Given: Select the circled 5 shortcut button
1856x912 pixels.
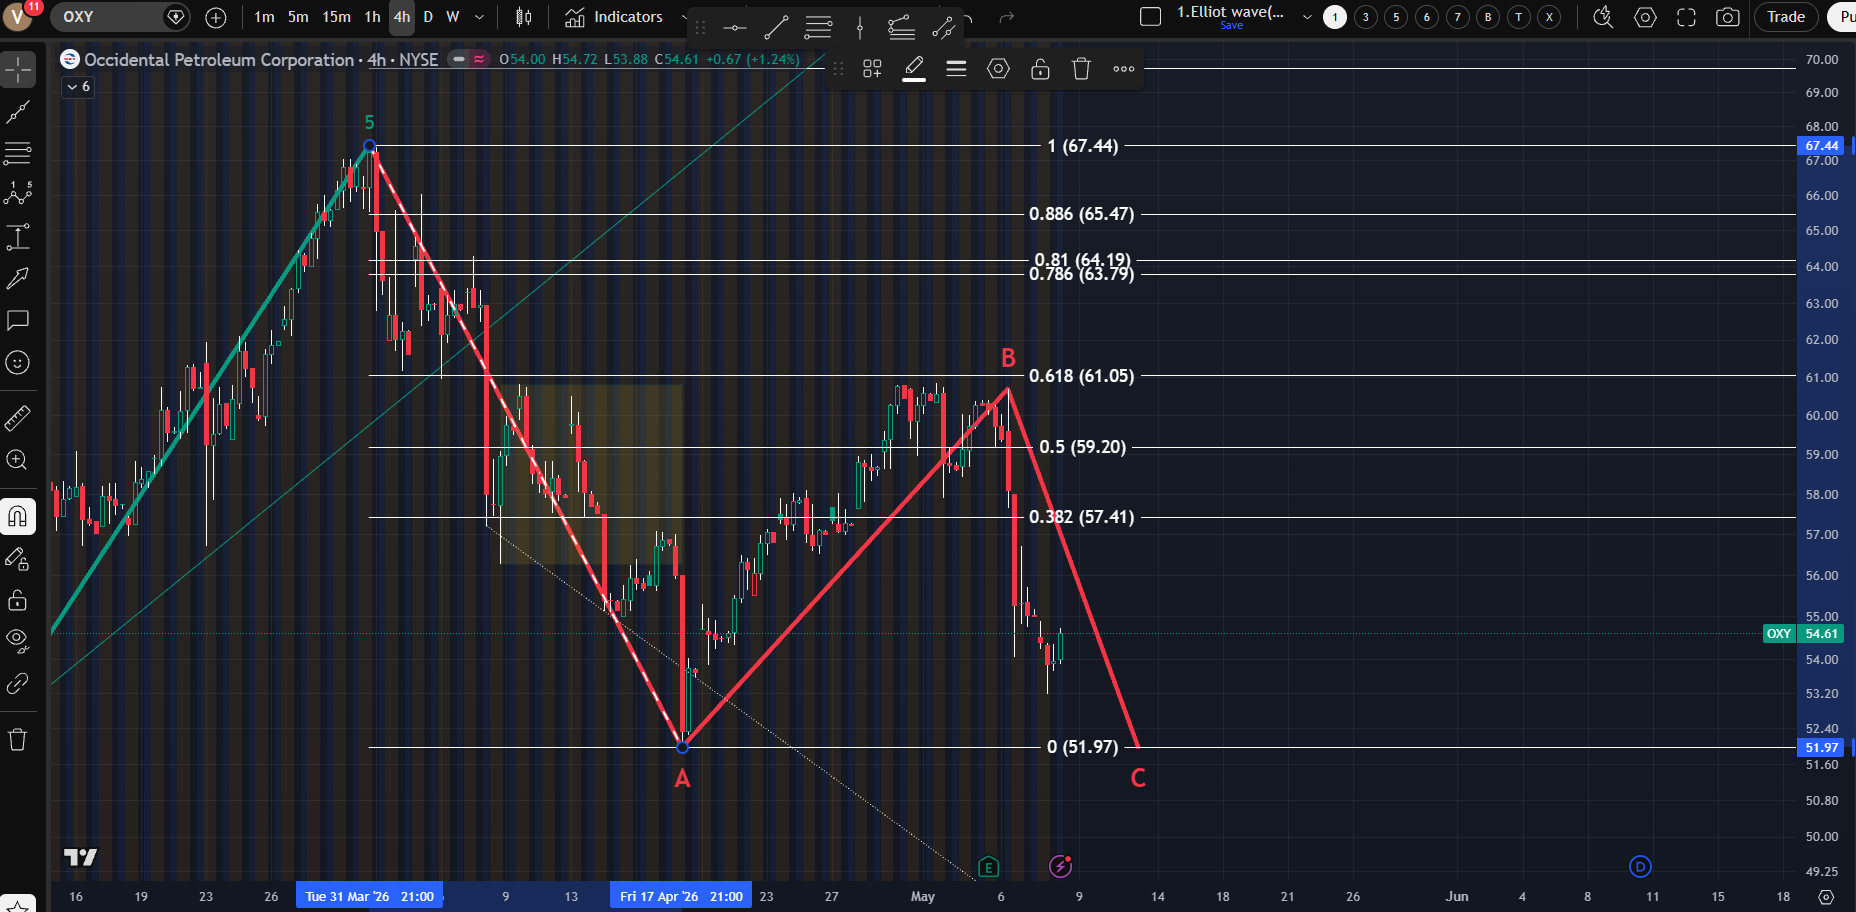Looking at the screenshot, I should click(1396, 17).
